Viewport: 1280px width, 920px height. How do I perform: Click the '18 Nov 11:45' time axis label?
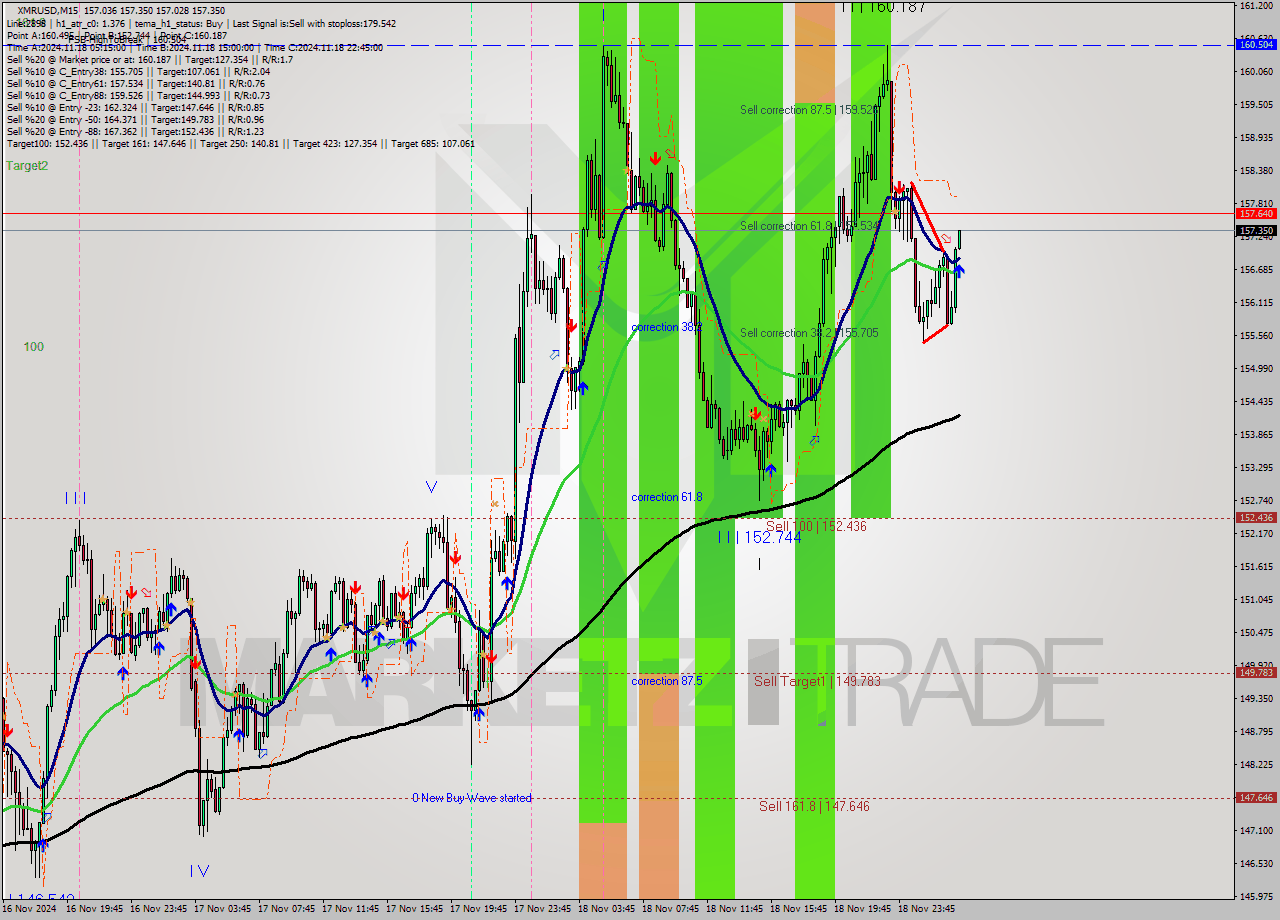[735, 910]
